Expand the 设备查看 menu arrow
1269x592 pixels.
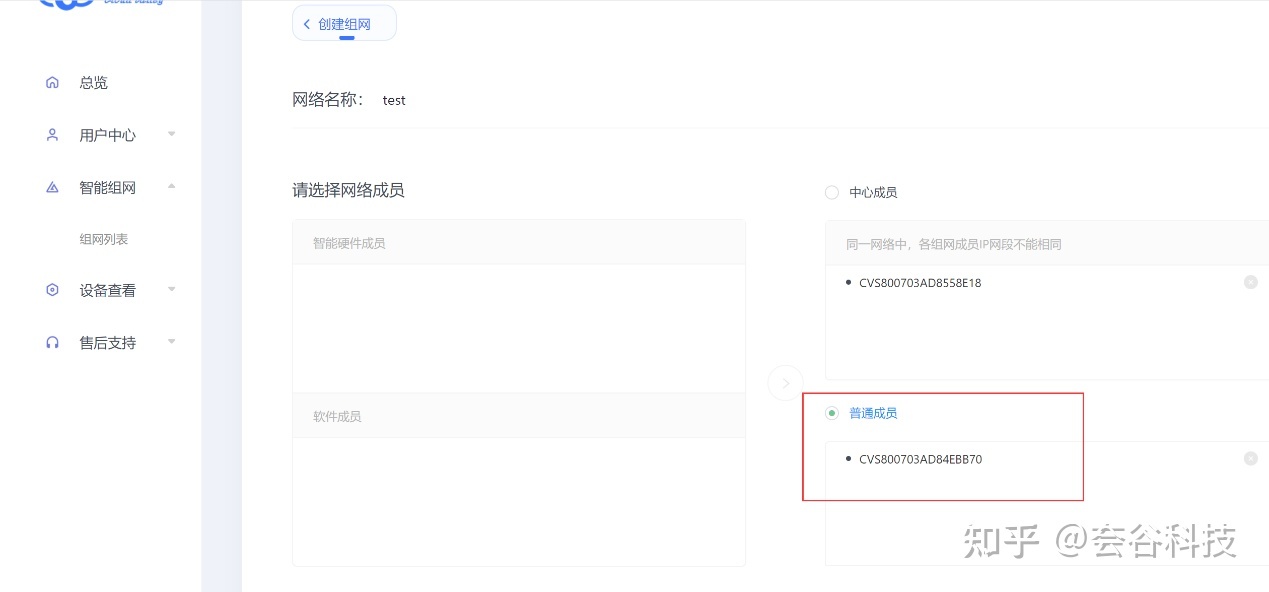coord(171,290)
